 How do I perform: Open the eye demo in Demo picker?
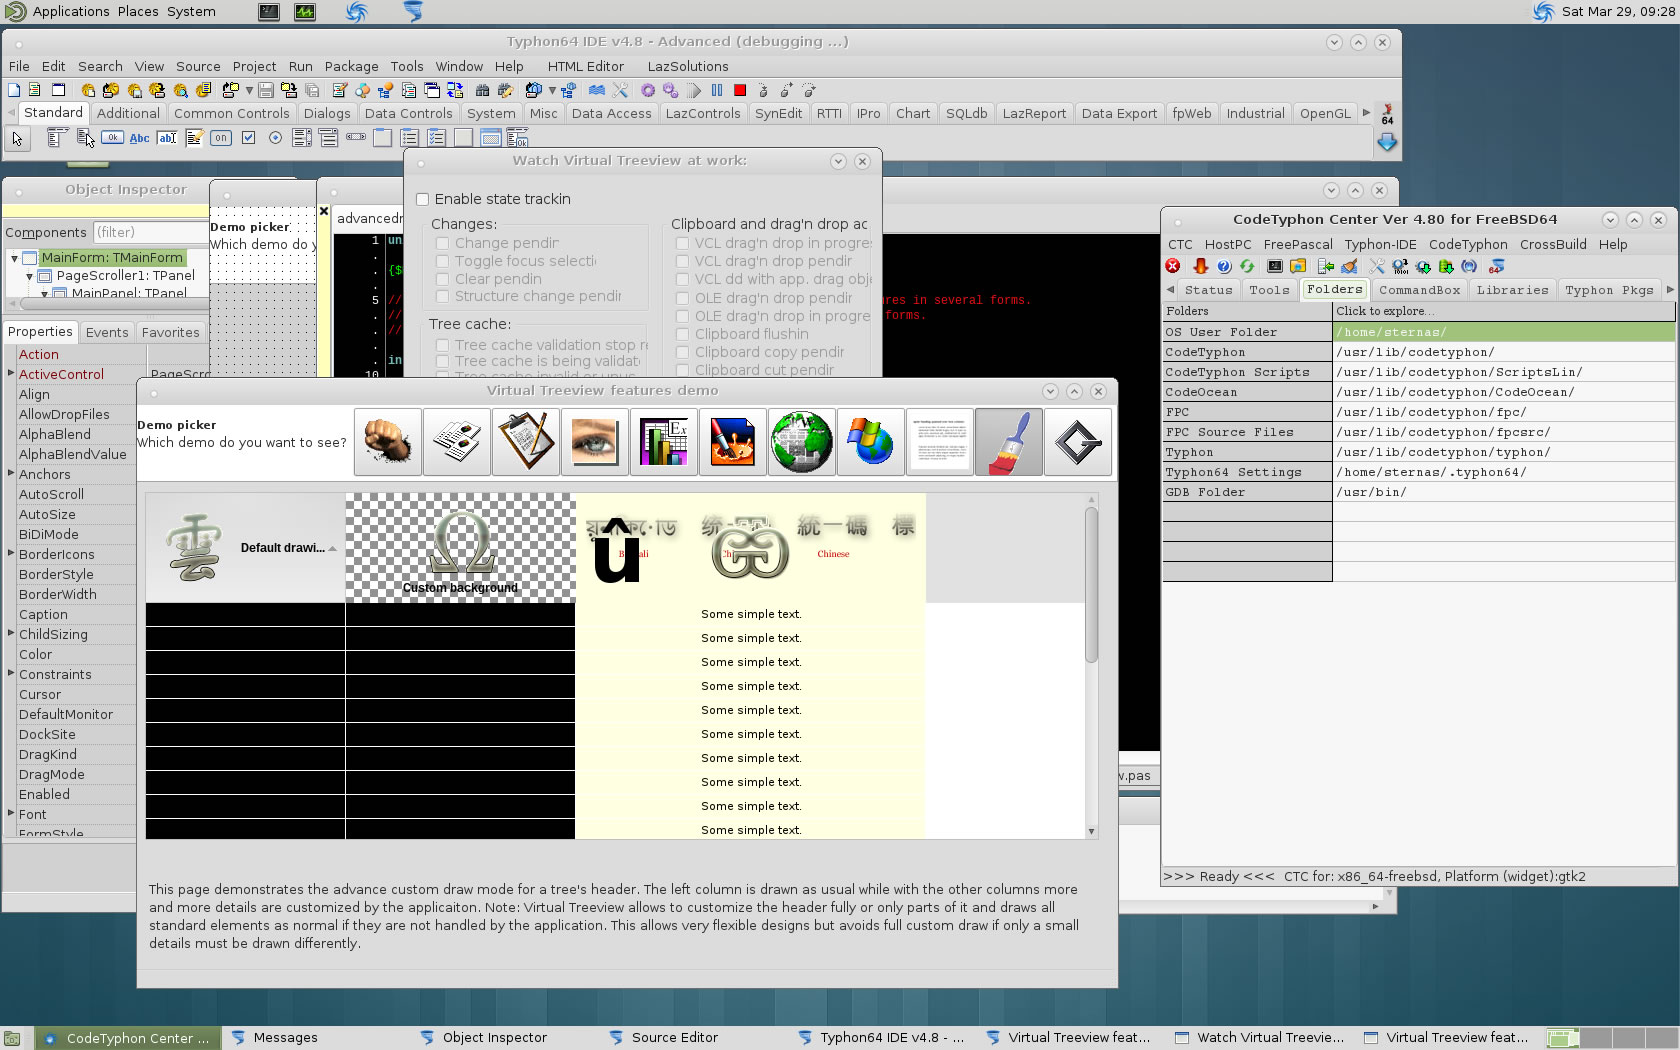[x=595, y=442]
